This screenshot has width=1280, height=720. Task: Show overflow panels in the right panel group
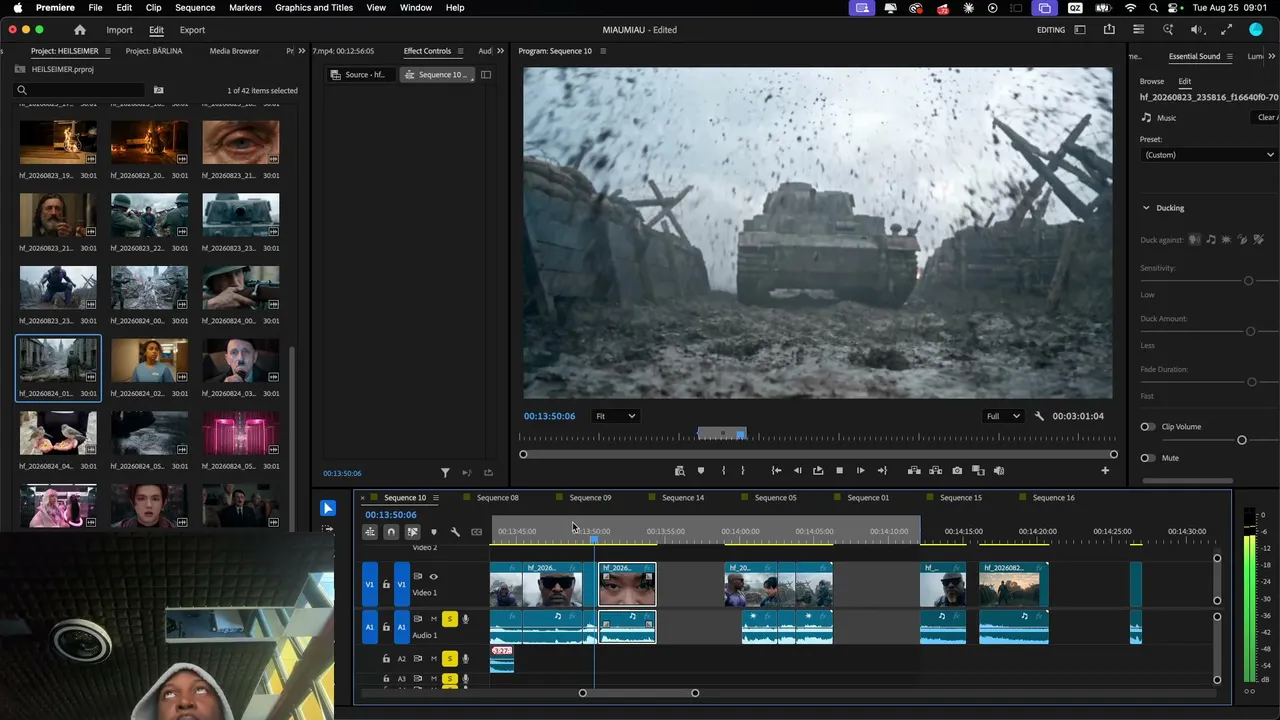pos(1274,57)
